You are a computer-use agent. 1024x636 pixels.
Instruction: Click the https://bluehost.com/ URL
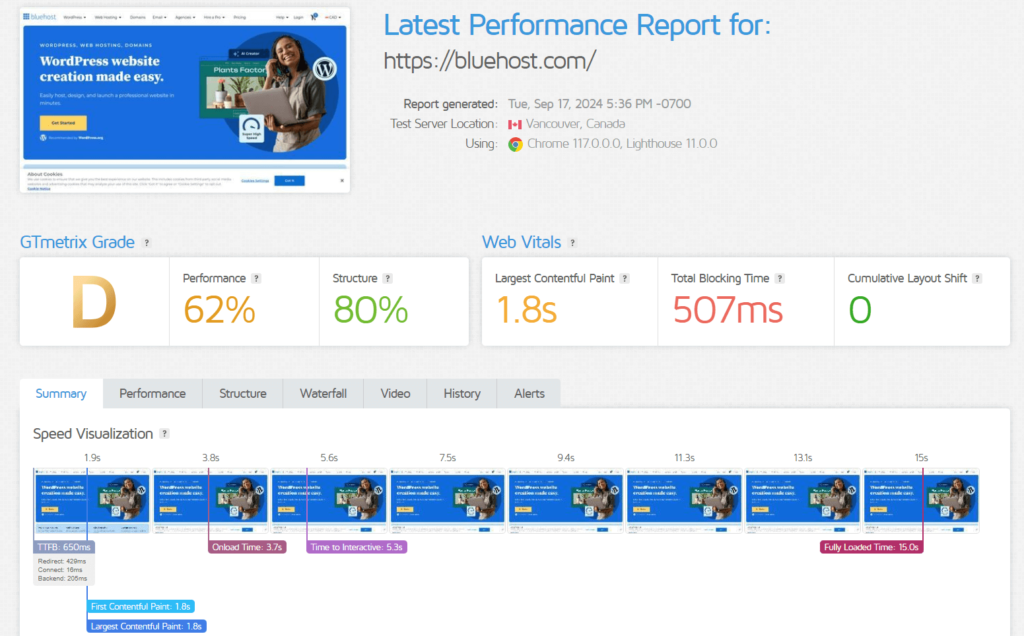click(490, 61)
